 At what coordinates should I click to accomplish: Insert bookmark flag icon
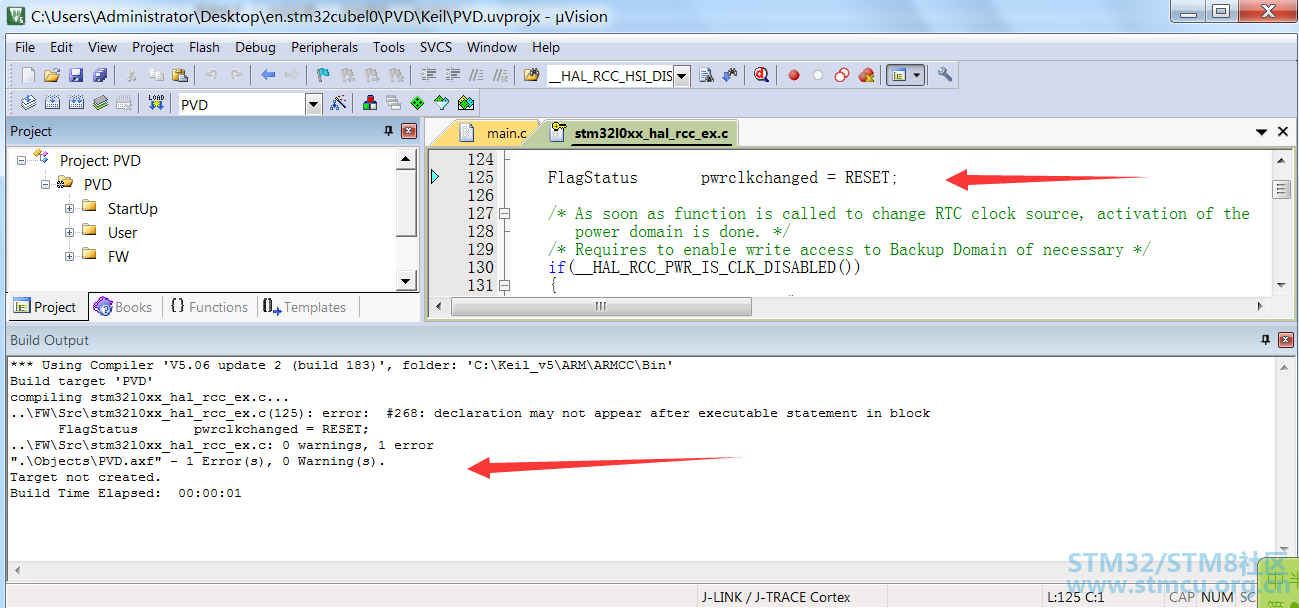[x=323, y=75]
